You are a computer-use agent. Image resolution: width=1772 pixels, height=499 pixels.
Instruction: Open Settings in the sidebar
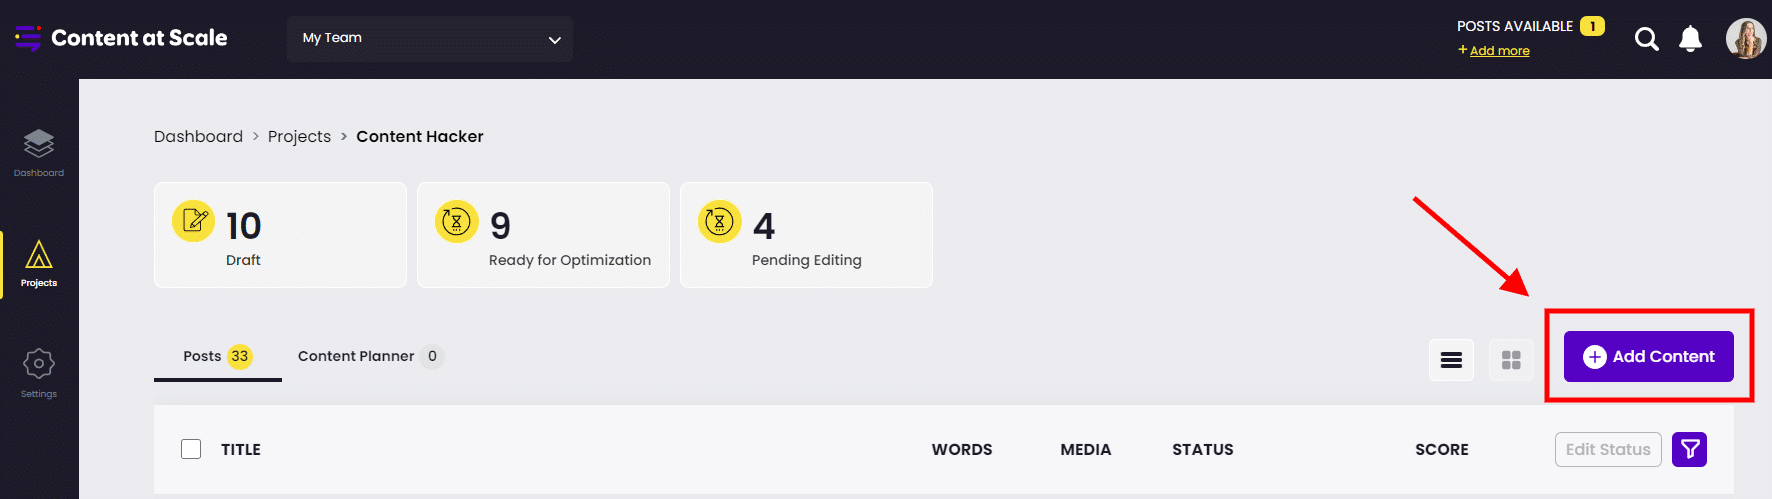39,373
